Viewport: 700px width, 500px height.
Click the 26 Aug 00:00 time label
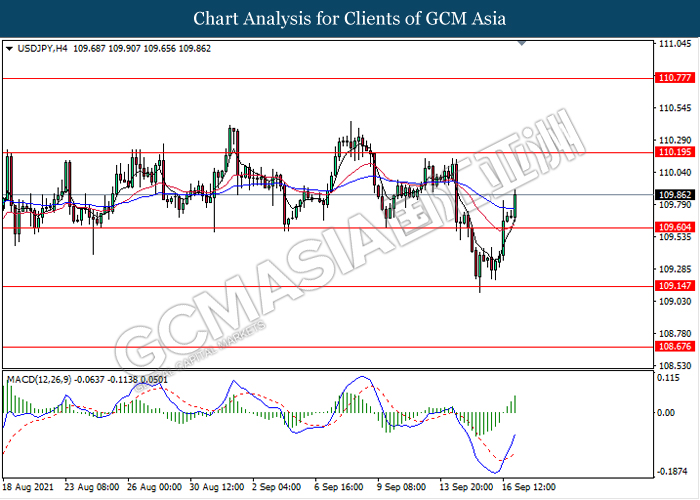[154, 487]
